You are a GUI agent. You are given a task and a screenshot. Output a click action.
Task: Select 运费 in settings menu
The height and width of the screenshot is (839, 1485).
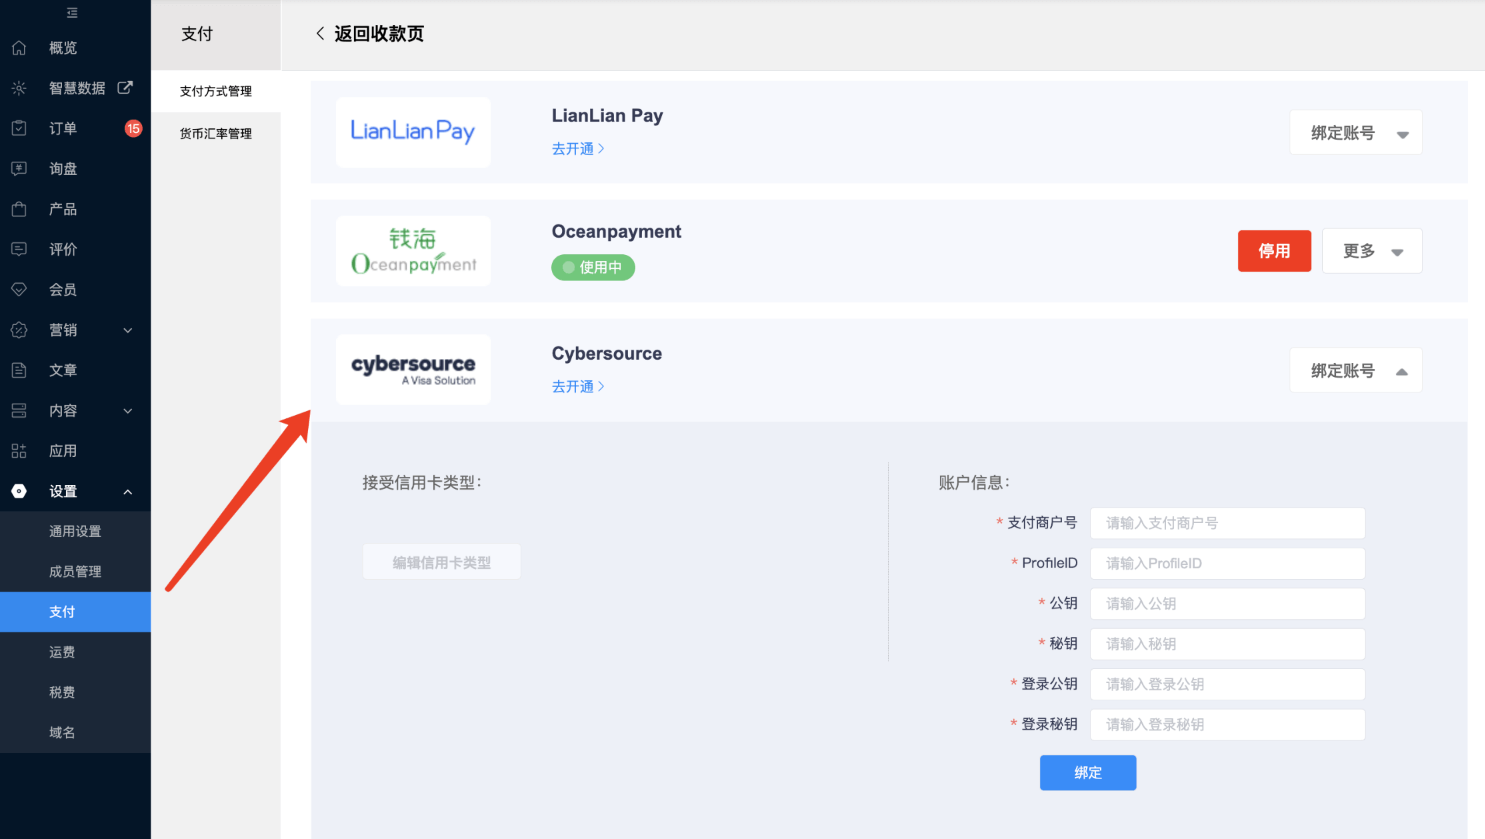point(62,652)
